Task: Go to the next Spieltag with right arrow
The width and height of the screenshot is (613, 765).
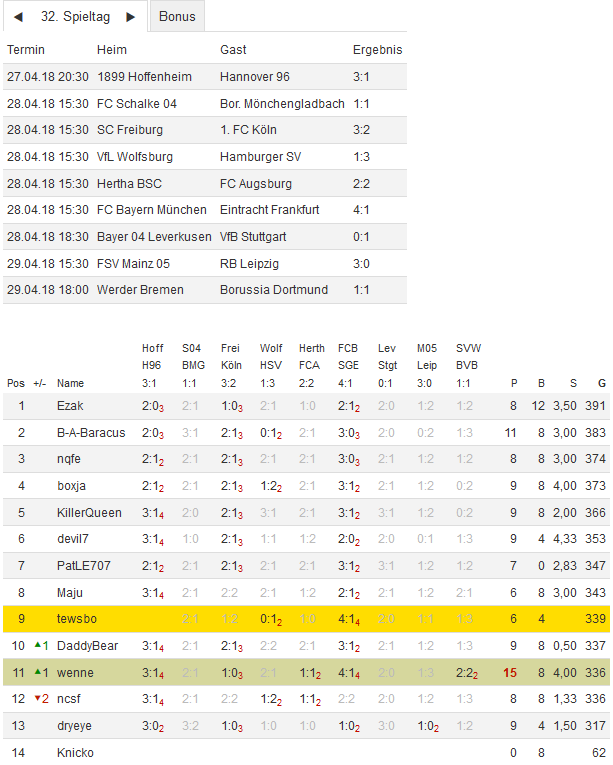Action: pos(130,17)
